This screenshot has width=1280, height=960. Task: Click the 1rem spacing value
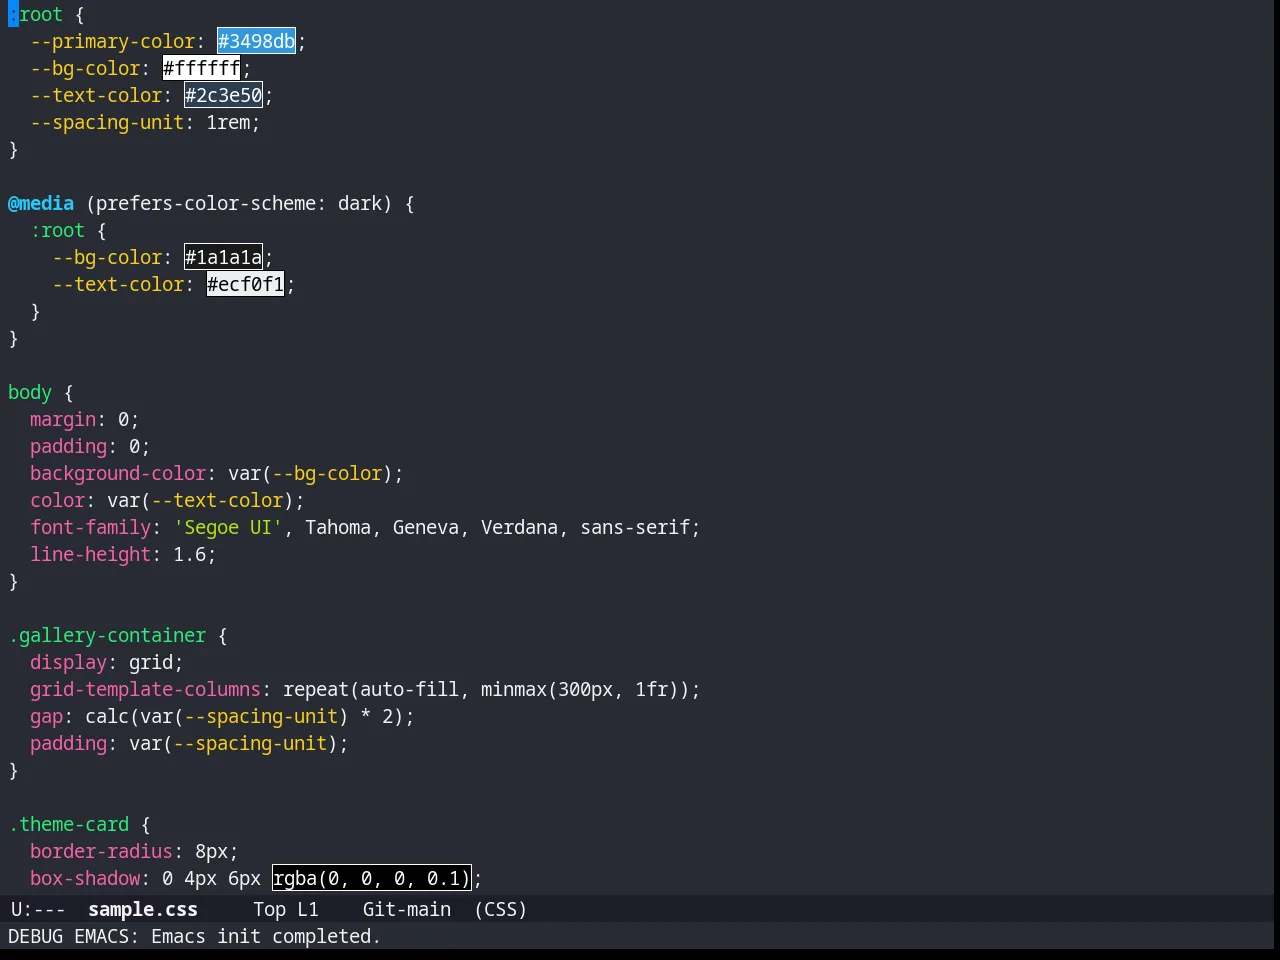pyautogui.click(x=228, y=122)
